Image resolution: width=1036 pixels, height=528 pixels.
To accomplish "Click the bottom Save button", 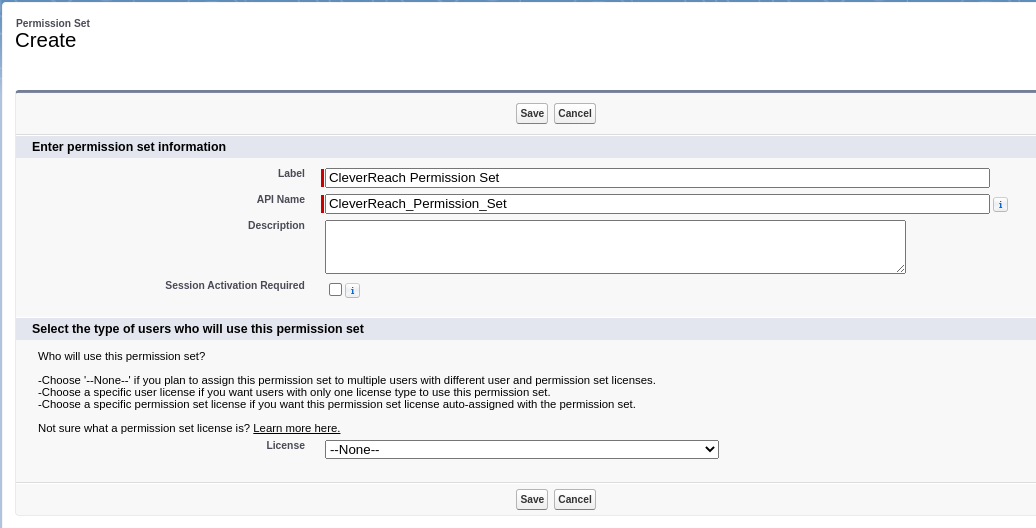I will point(532,499).
